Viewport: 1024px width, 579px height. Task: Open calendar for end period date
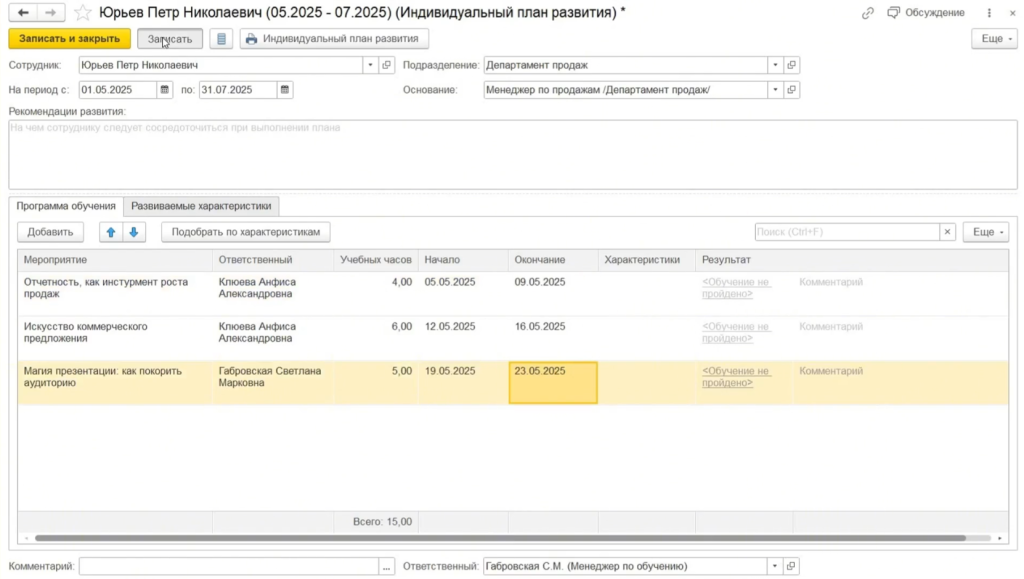point(285,90)
